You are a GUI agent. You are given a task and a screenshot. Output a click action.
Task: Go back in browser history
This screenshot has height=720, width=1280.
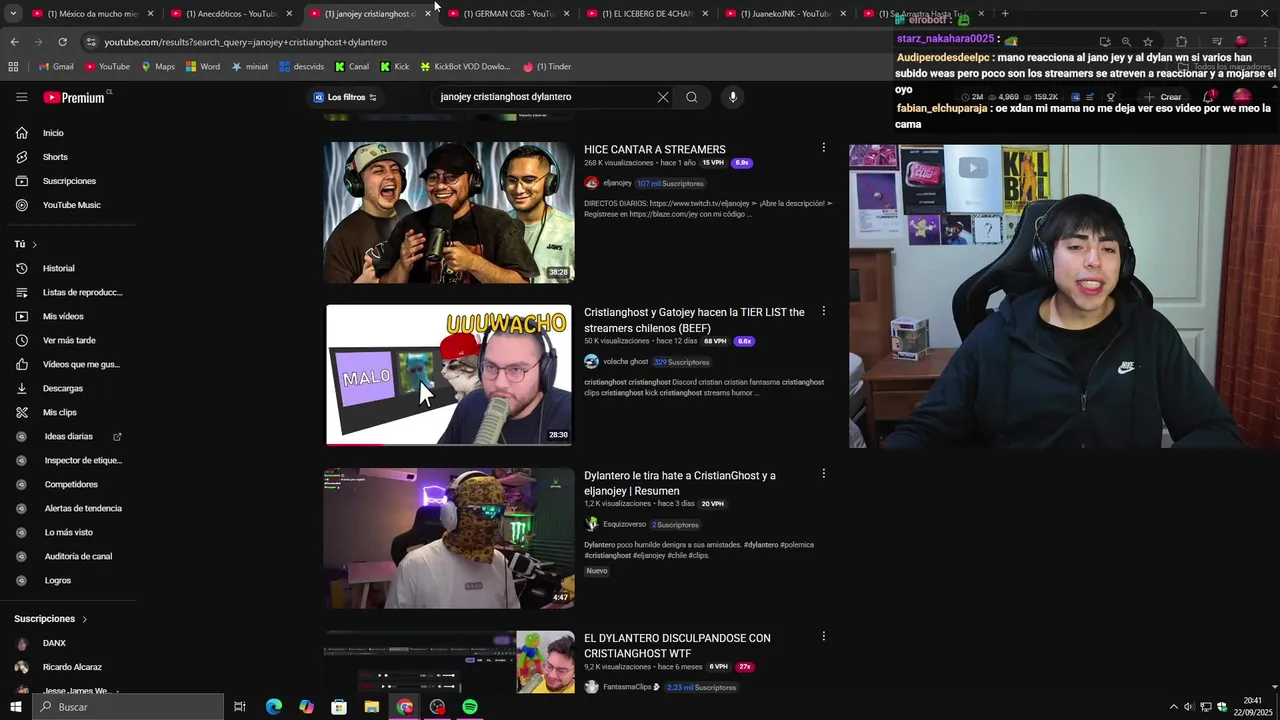(14, 42)
